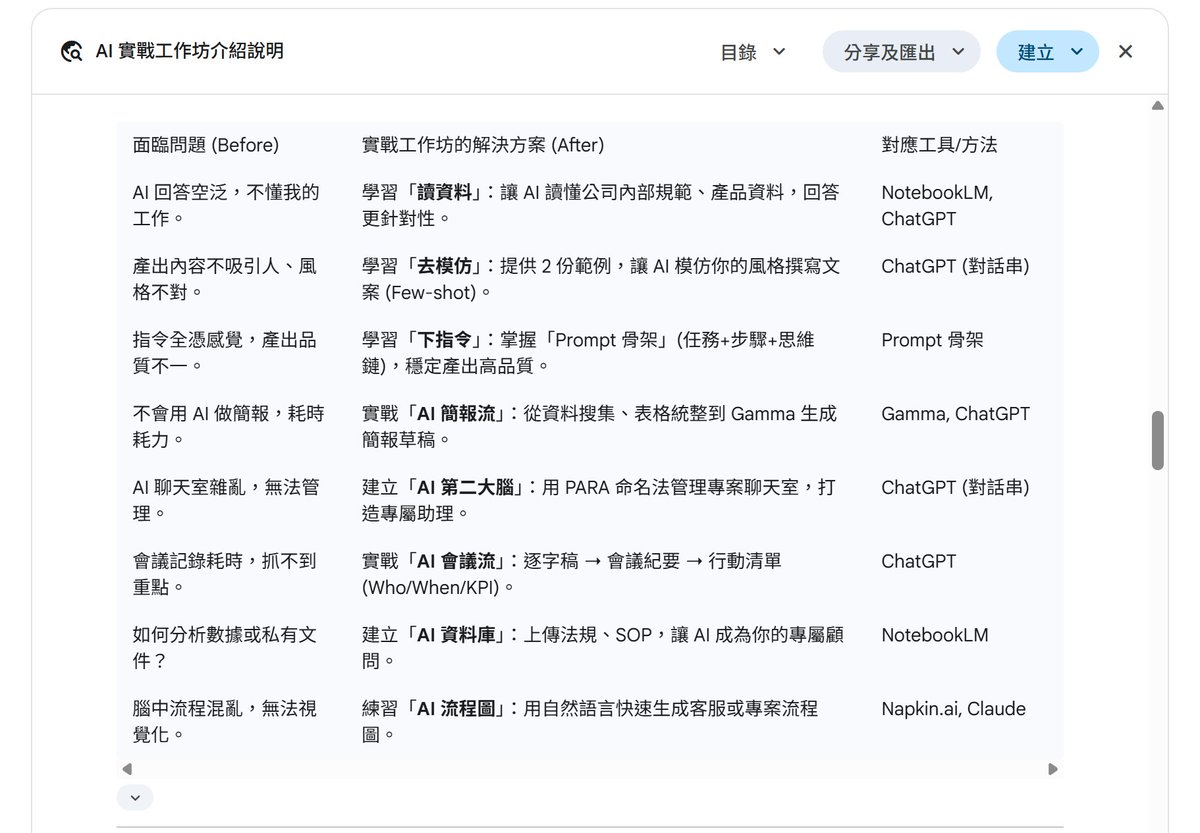Viewport: 1200px width, 833px height.
Task: Click the Gamma, ChatGPT table cell
Action: click(955, 414)
